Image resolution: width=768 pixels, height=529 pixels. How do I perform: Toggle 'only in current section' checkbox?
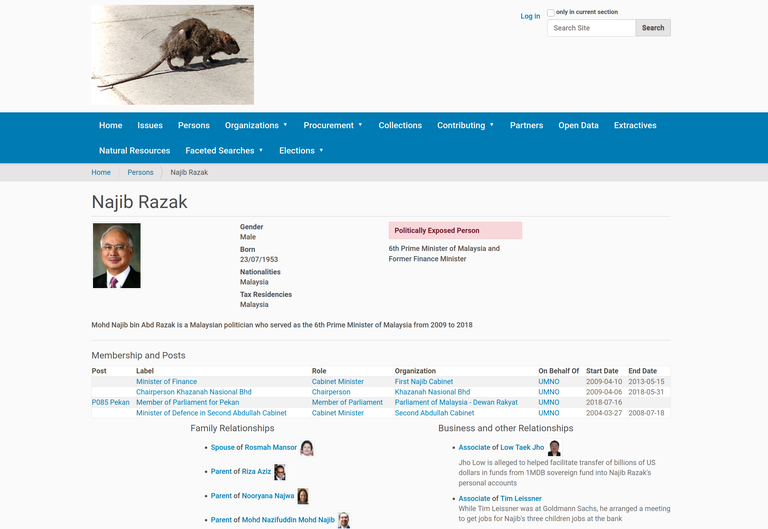click(x=551, y=13)
